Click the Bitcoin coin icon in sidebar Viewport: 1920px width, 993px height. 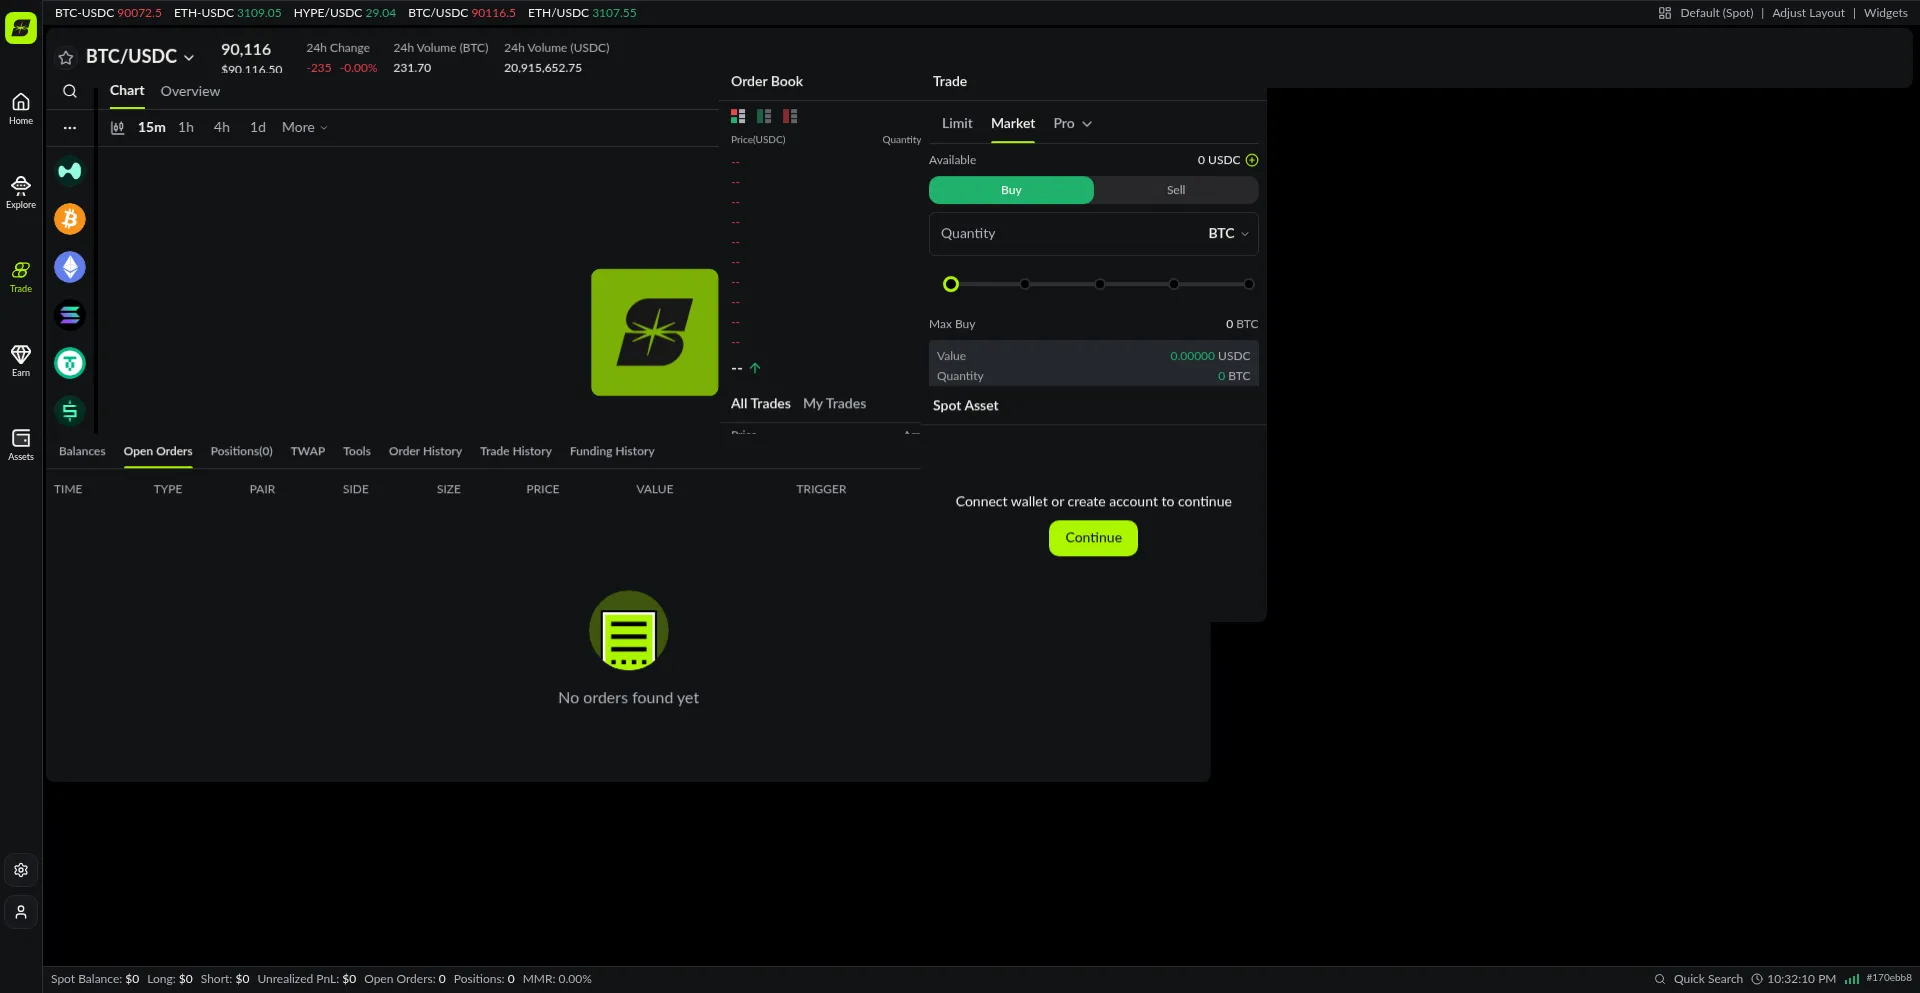(70, 219)
